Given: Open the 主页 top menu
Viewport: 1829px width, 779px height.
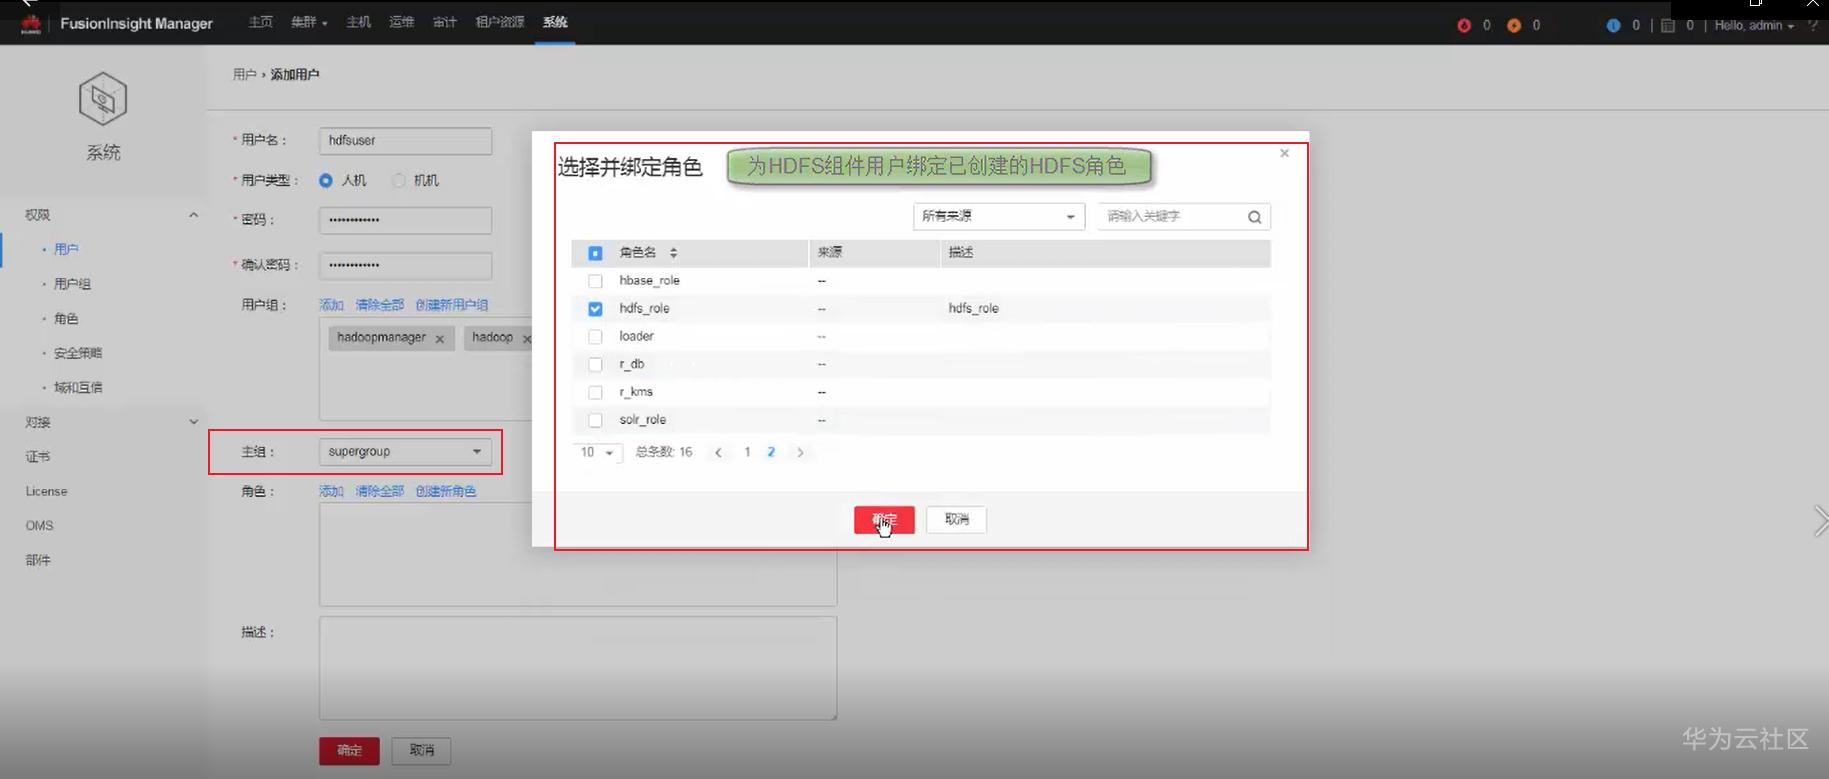Looking at the screenshot, I should coord(260,22).
